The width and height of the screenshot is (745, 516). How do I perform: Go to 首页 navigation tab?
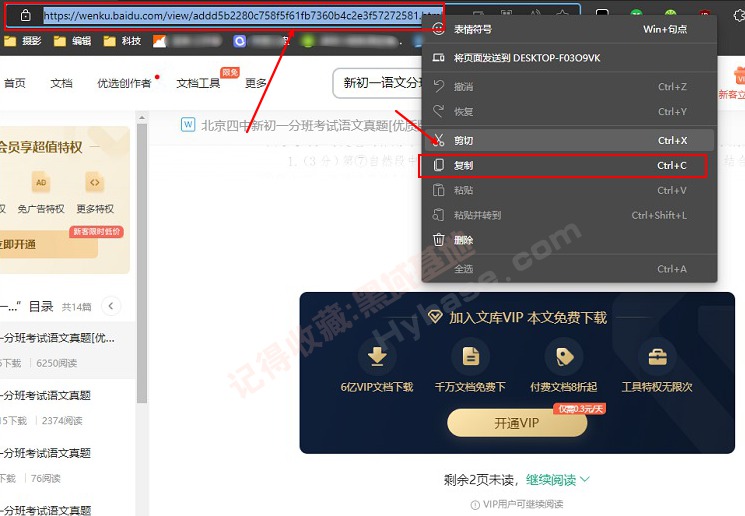tap(15, 84)
